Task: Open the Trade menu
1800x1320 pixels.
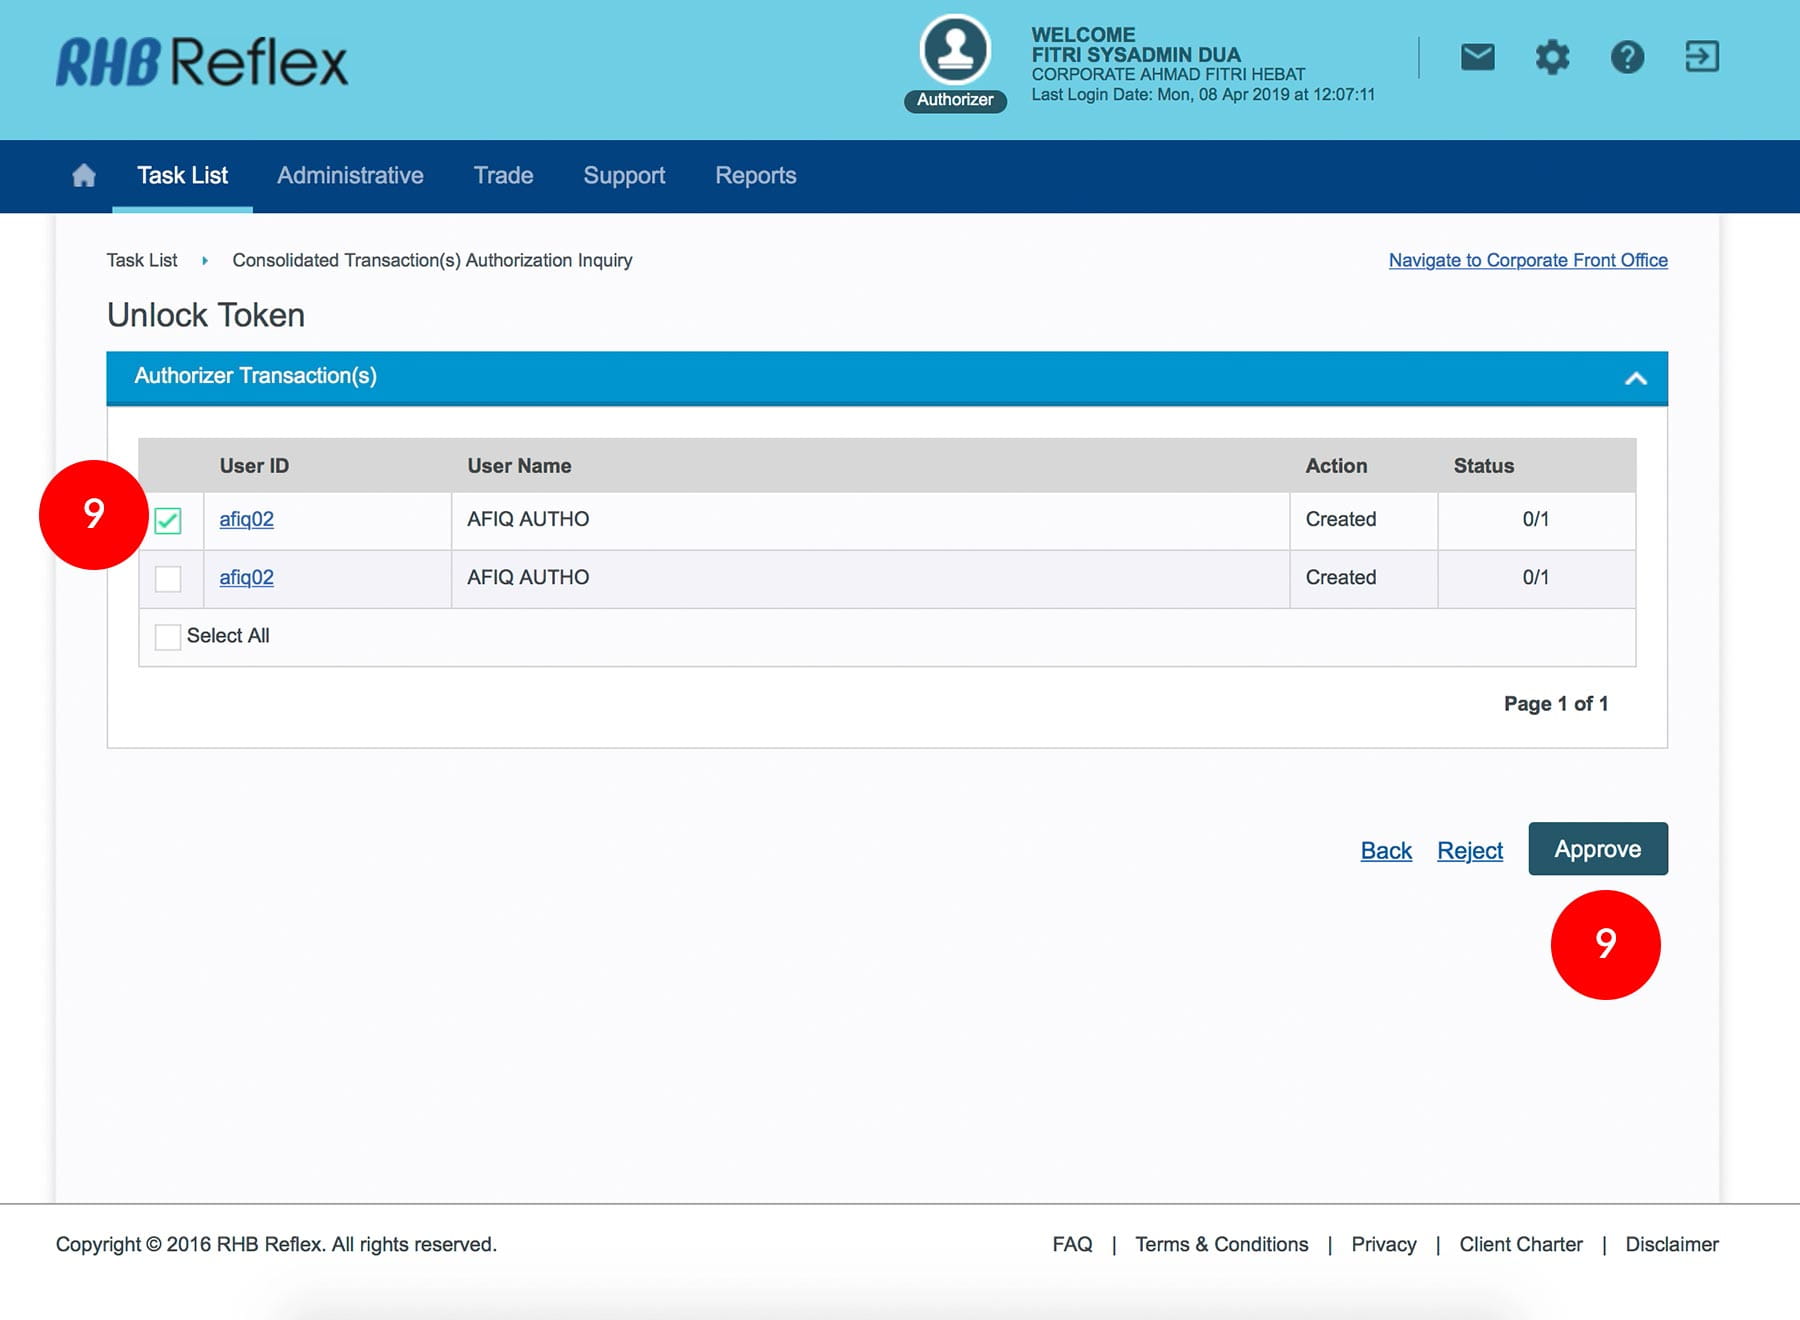Action: (503, 176)
